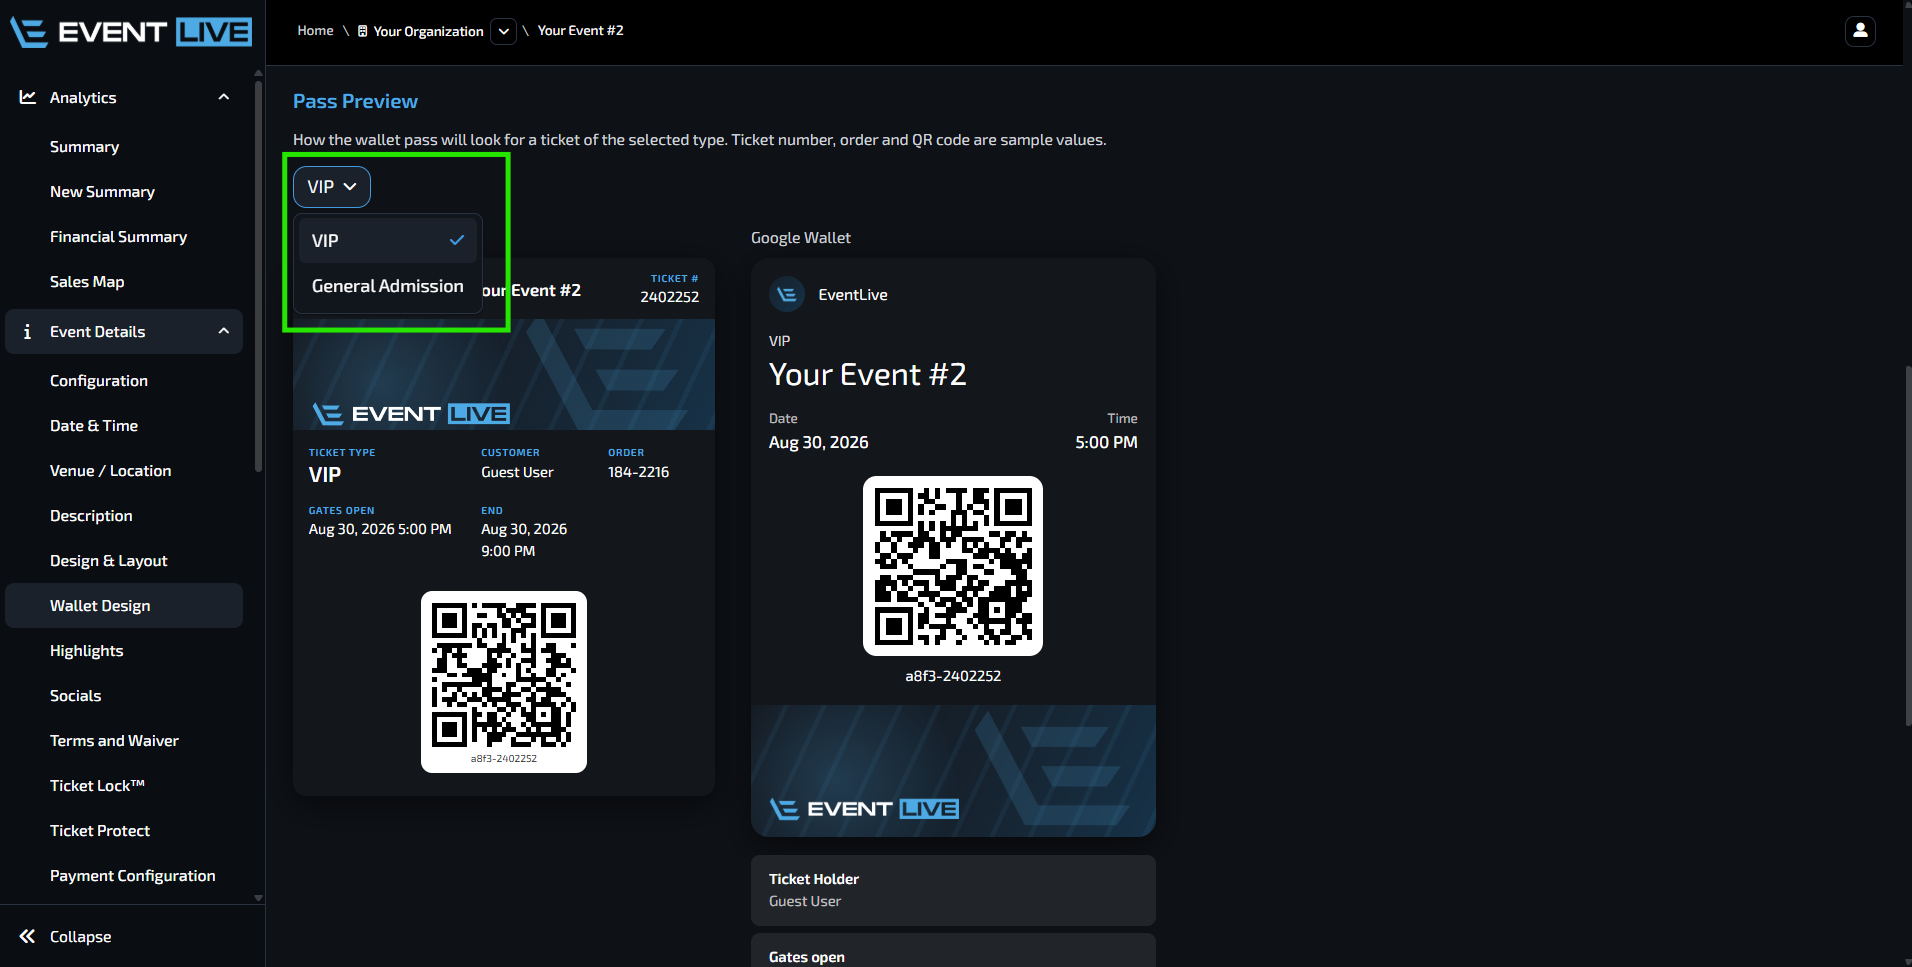The height and width of the screenshot is (967, 1912).
Task: Click ticket number 2402252 on the pass
Action: tap(670, 297)
